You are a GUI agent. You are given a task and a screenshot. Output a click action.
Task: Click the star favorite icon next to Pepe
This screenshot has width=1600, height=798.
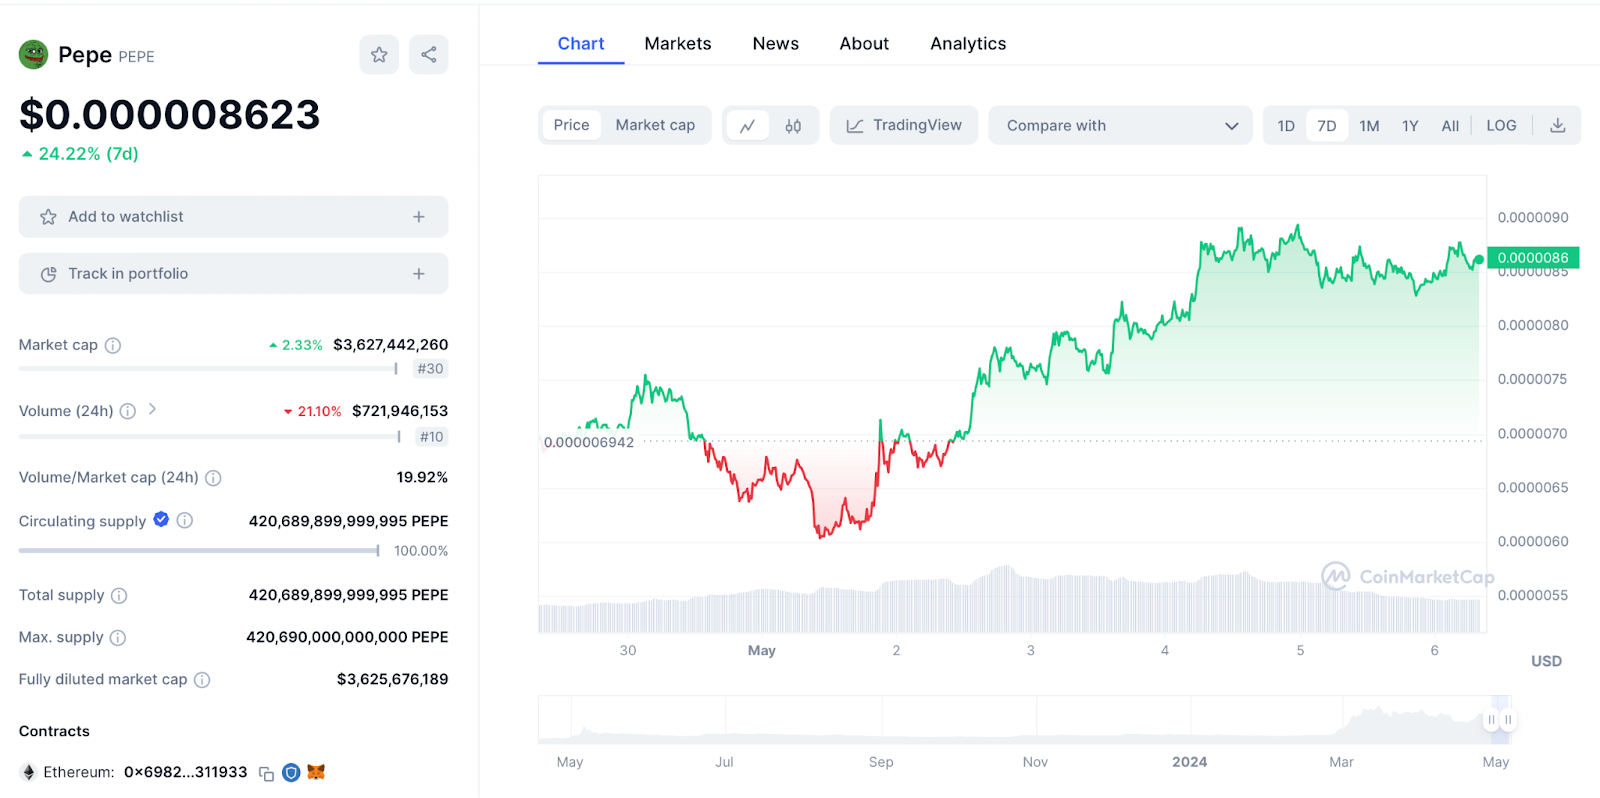click(x=379, y=55)
